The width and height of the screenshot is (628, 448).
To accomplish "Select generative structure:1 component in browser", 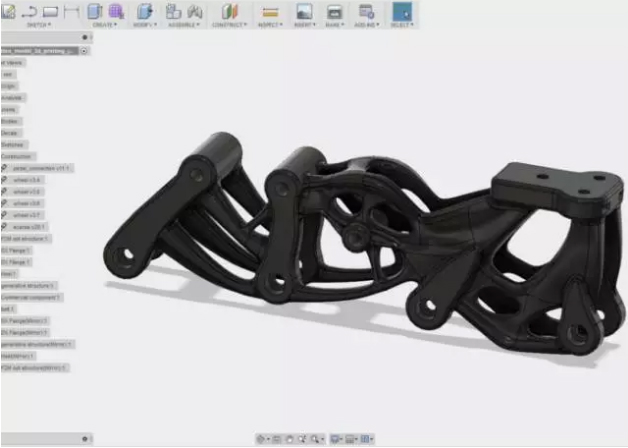I will pyautogui.click(x=30, y=285).
